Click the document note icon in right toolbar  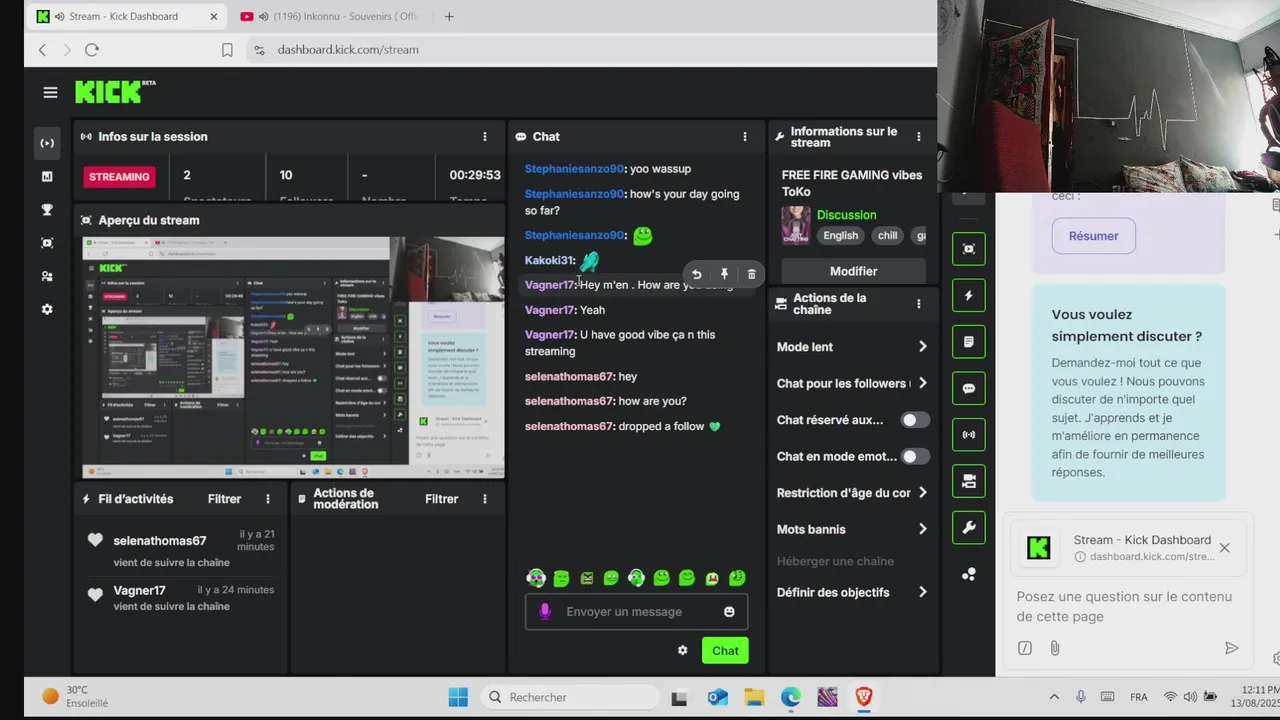click(x=969, y=342)
